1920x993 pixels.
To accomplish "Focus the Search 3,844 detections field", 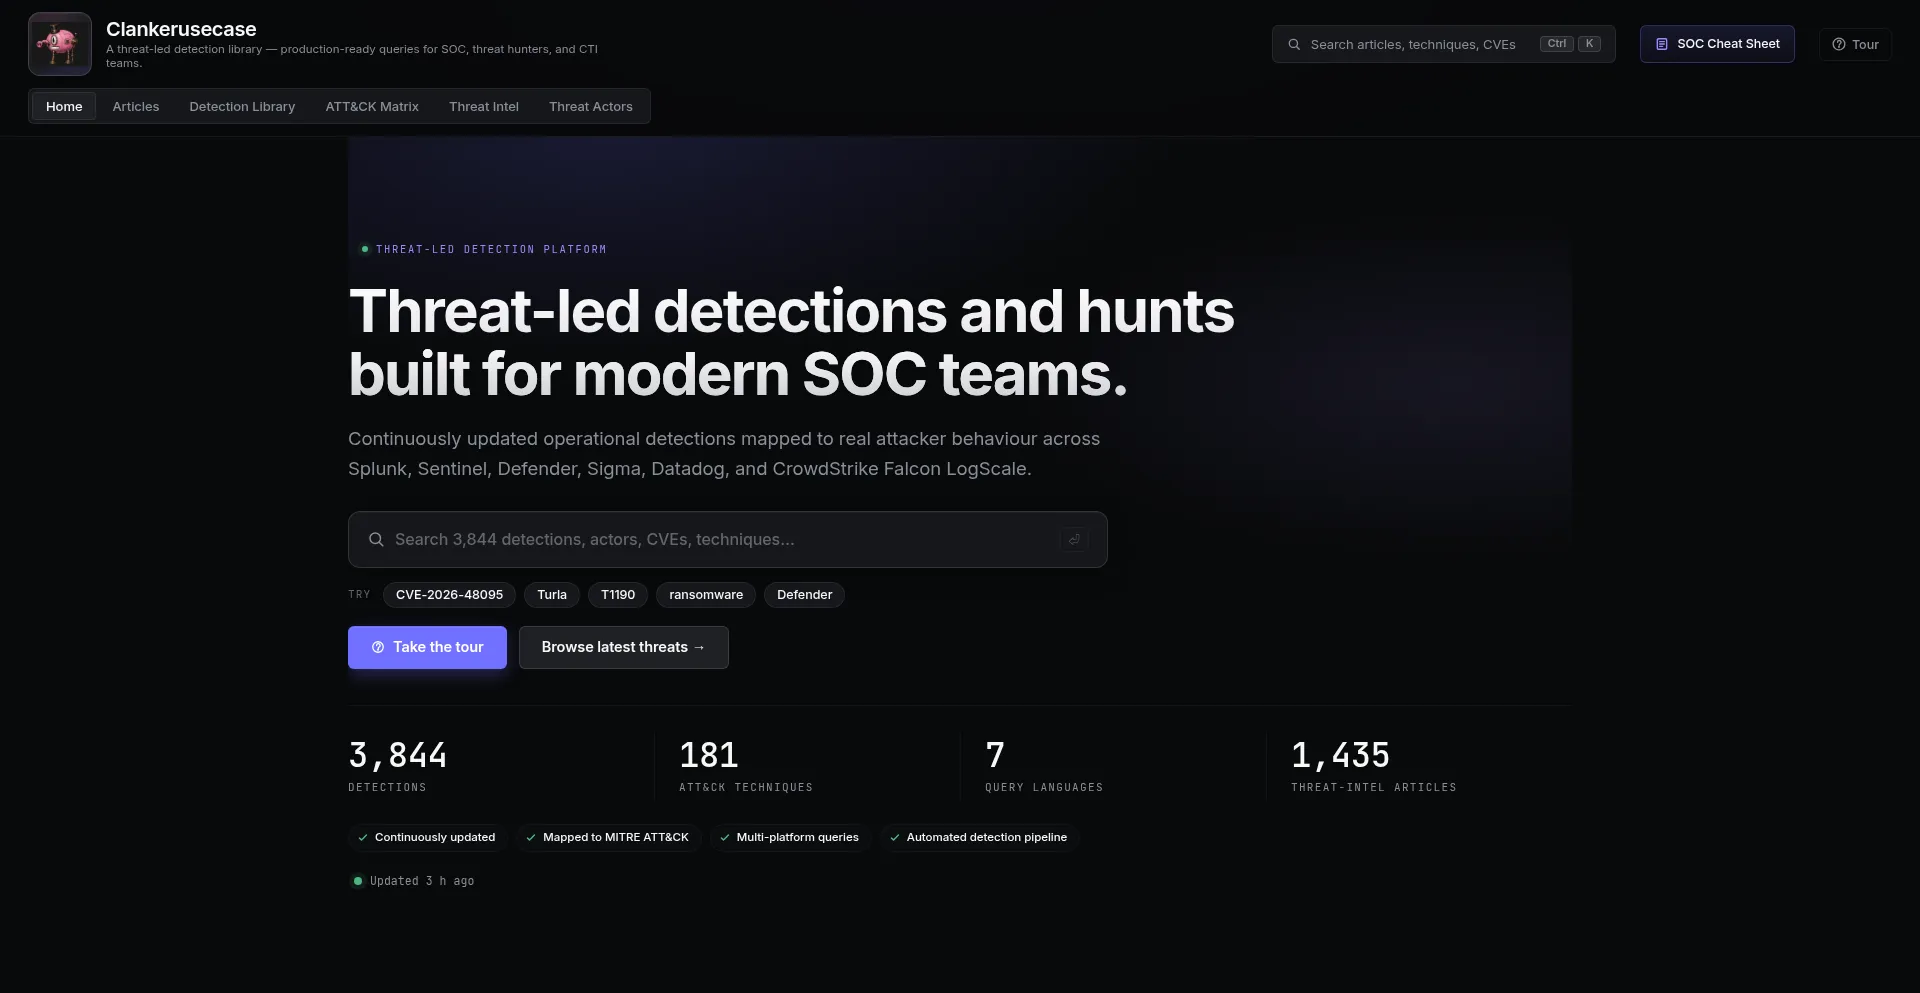I will point(728,540).
